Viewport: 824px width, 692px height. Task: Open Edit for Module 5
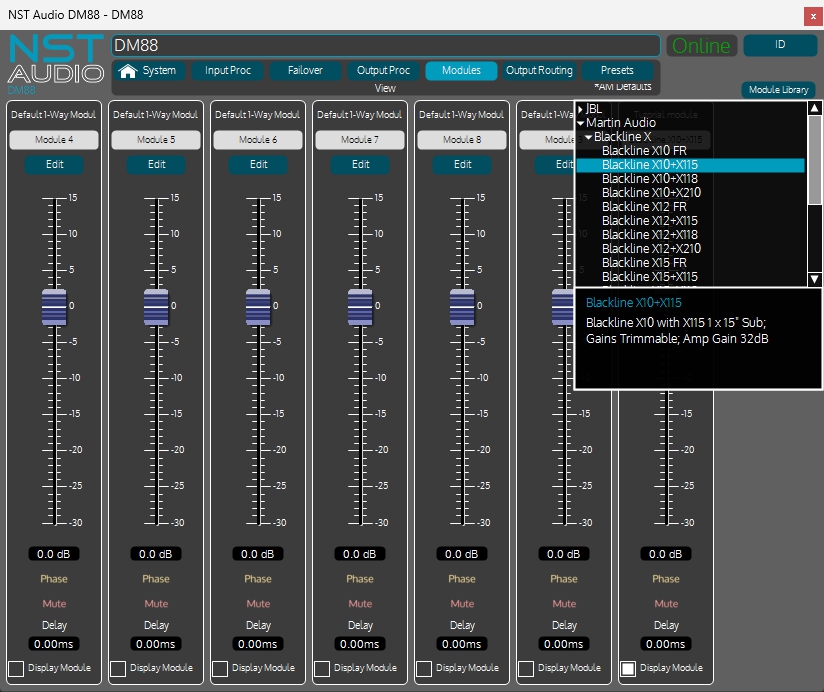(x=156, y=164)
